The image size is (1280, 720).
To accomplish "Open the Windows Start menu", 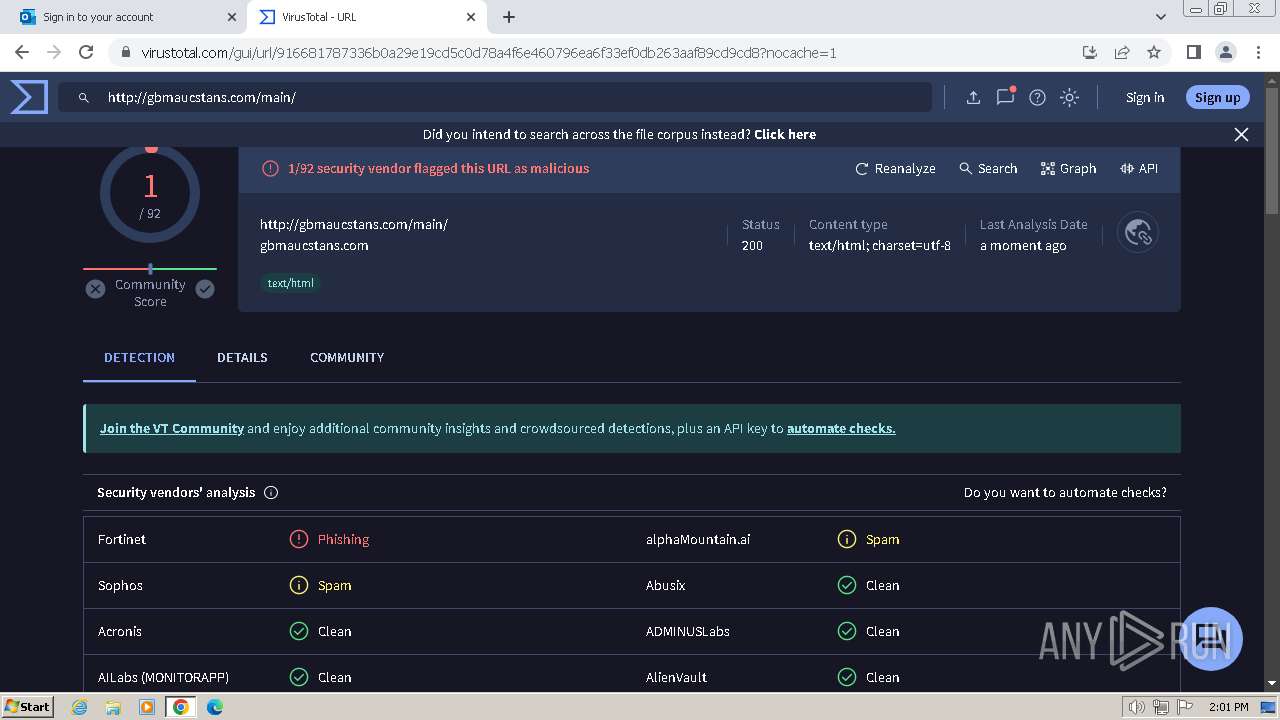I will 27,706.
